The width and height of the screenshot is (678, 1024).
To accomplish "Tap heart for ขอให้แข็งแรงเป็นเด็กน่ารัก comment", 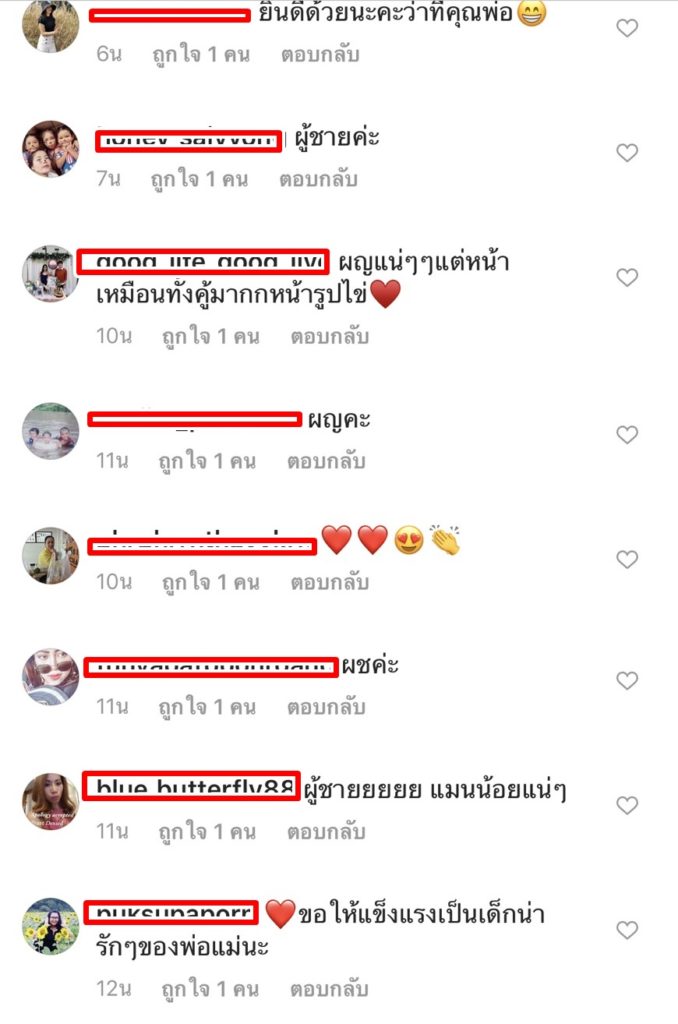I will pyautogui.click(x=627, y=930).
